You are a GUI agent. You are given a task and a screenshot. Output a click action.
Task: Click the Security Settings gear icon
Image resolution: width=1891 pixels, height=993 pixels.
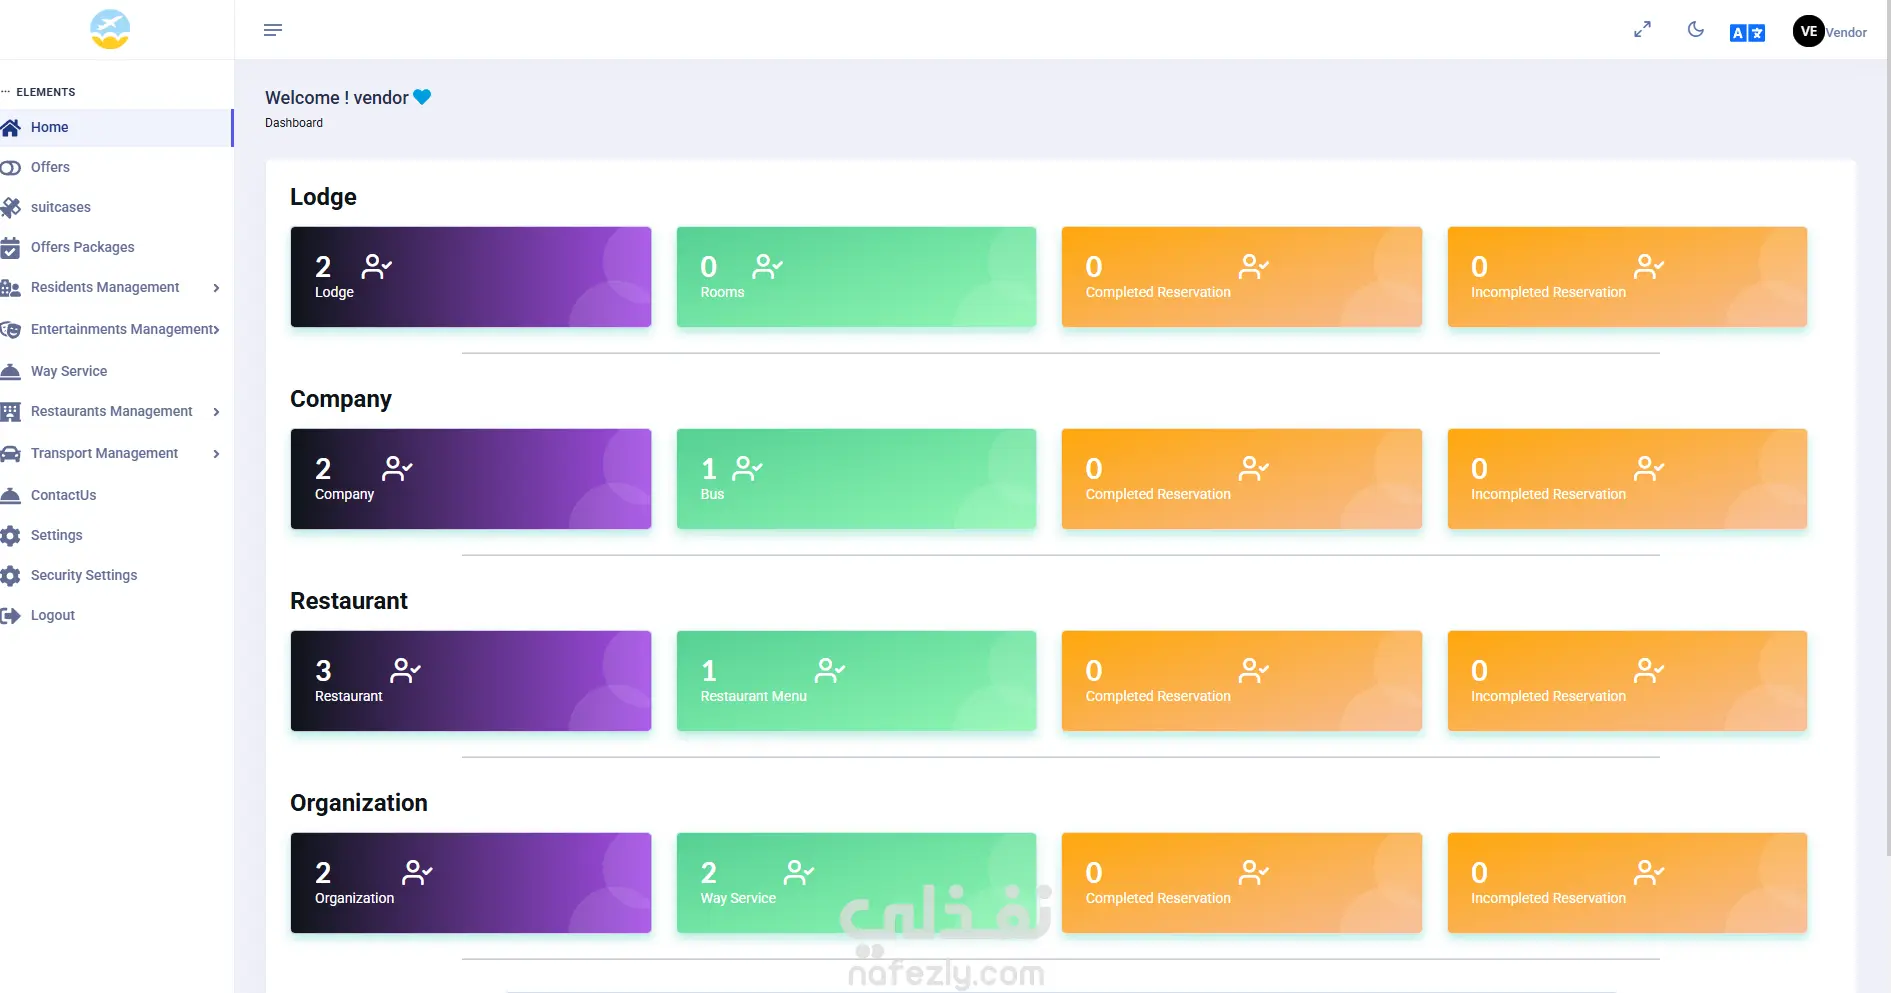pos(11,576)
